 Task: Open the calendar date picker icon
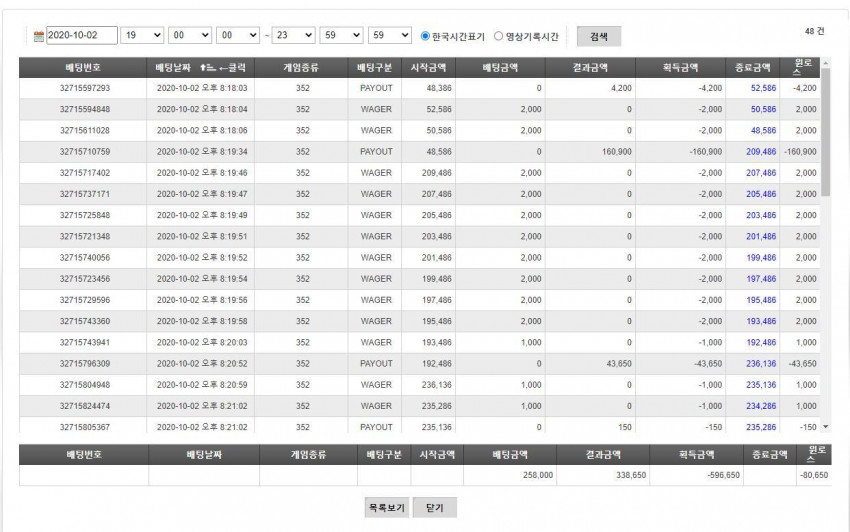(x=38, y=36)
